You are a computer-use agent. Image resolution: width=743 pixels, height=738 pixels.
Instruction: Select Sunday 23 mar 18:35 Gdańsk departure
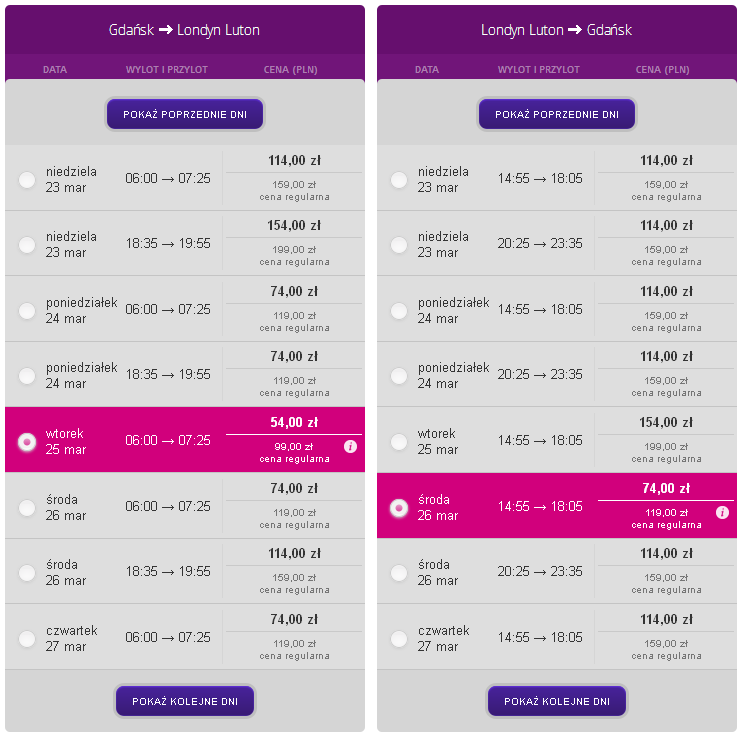pyautogui.click(x=27, y=245)
